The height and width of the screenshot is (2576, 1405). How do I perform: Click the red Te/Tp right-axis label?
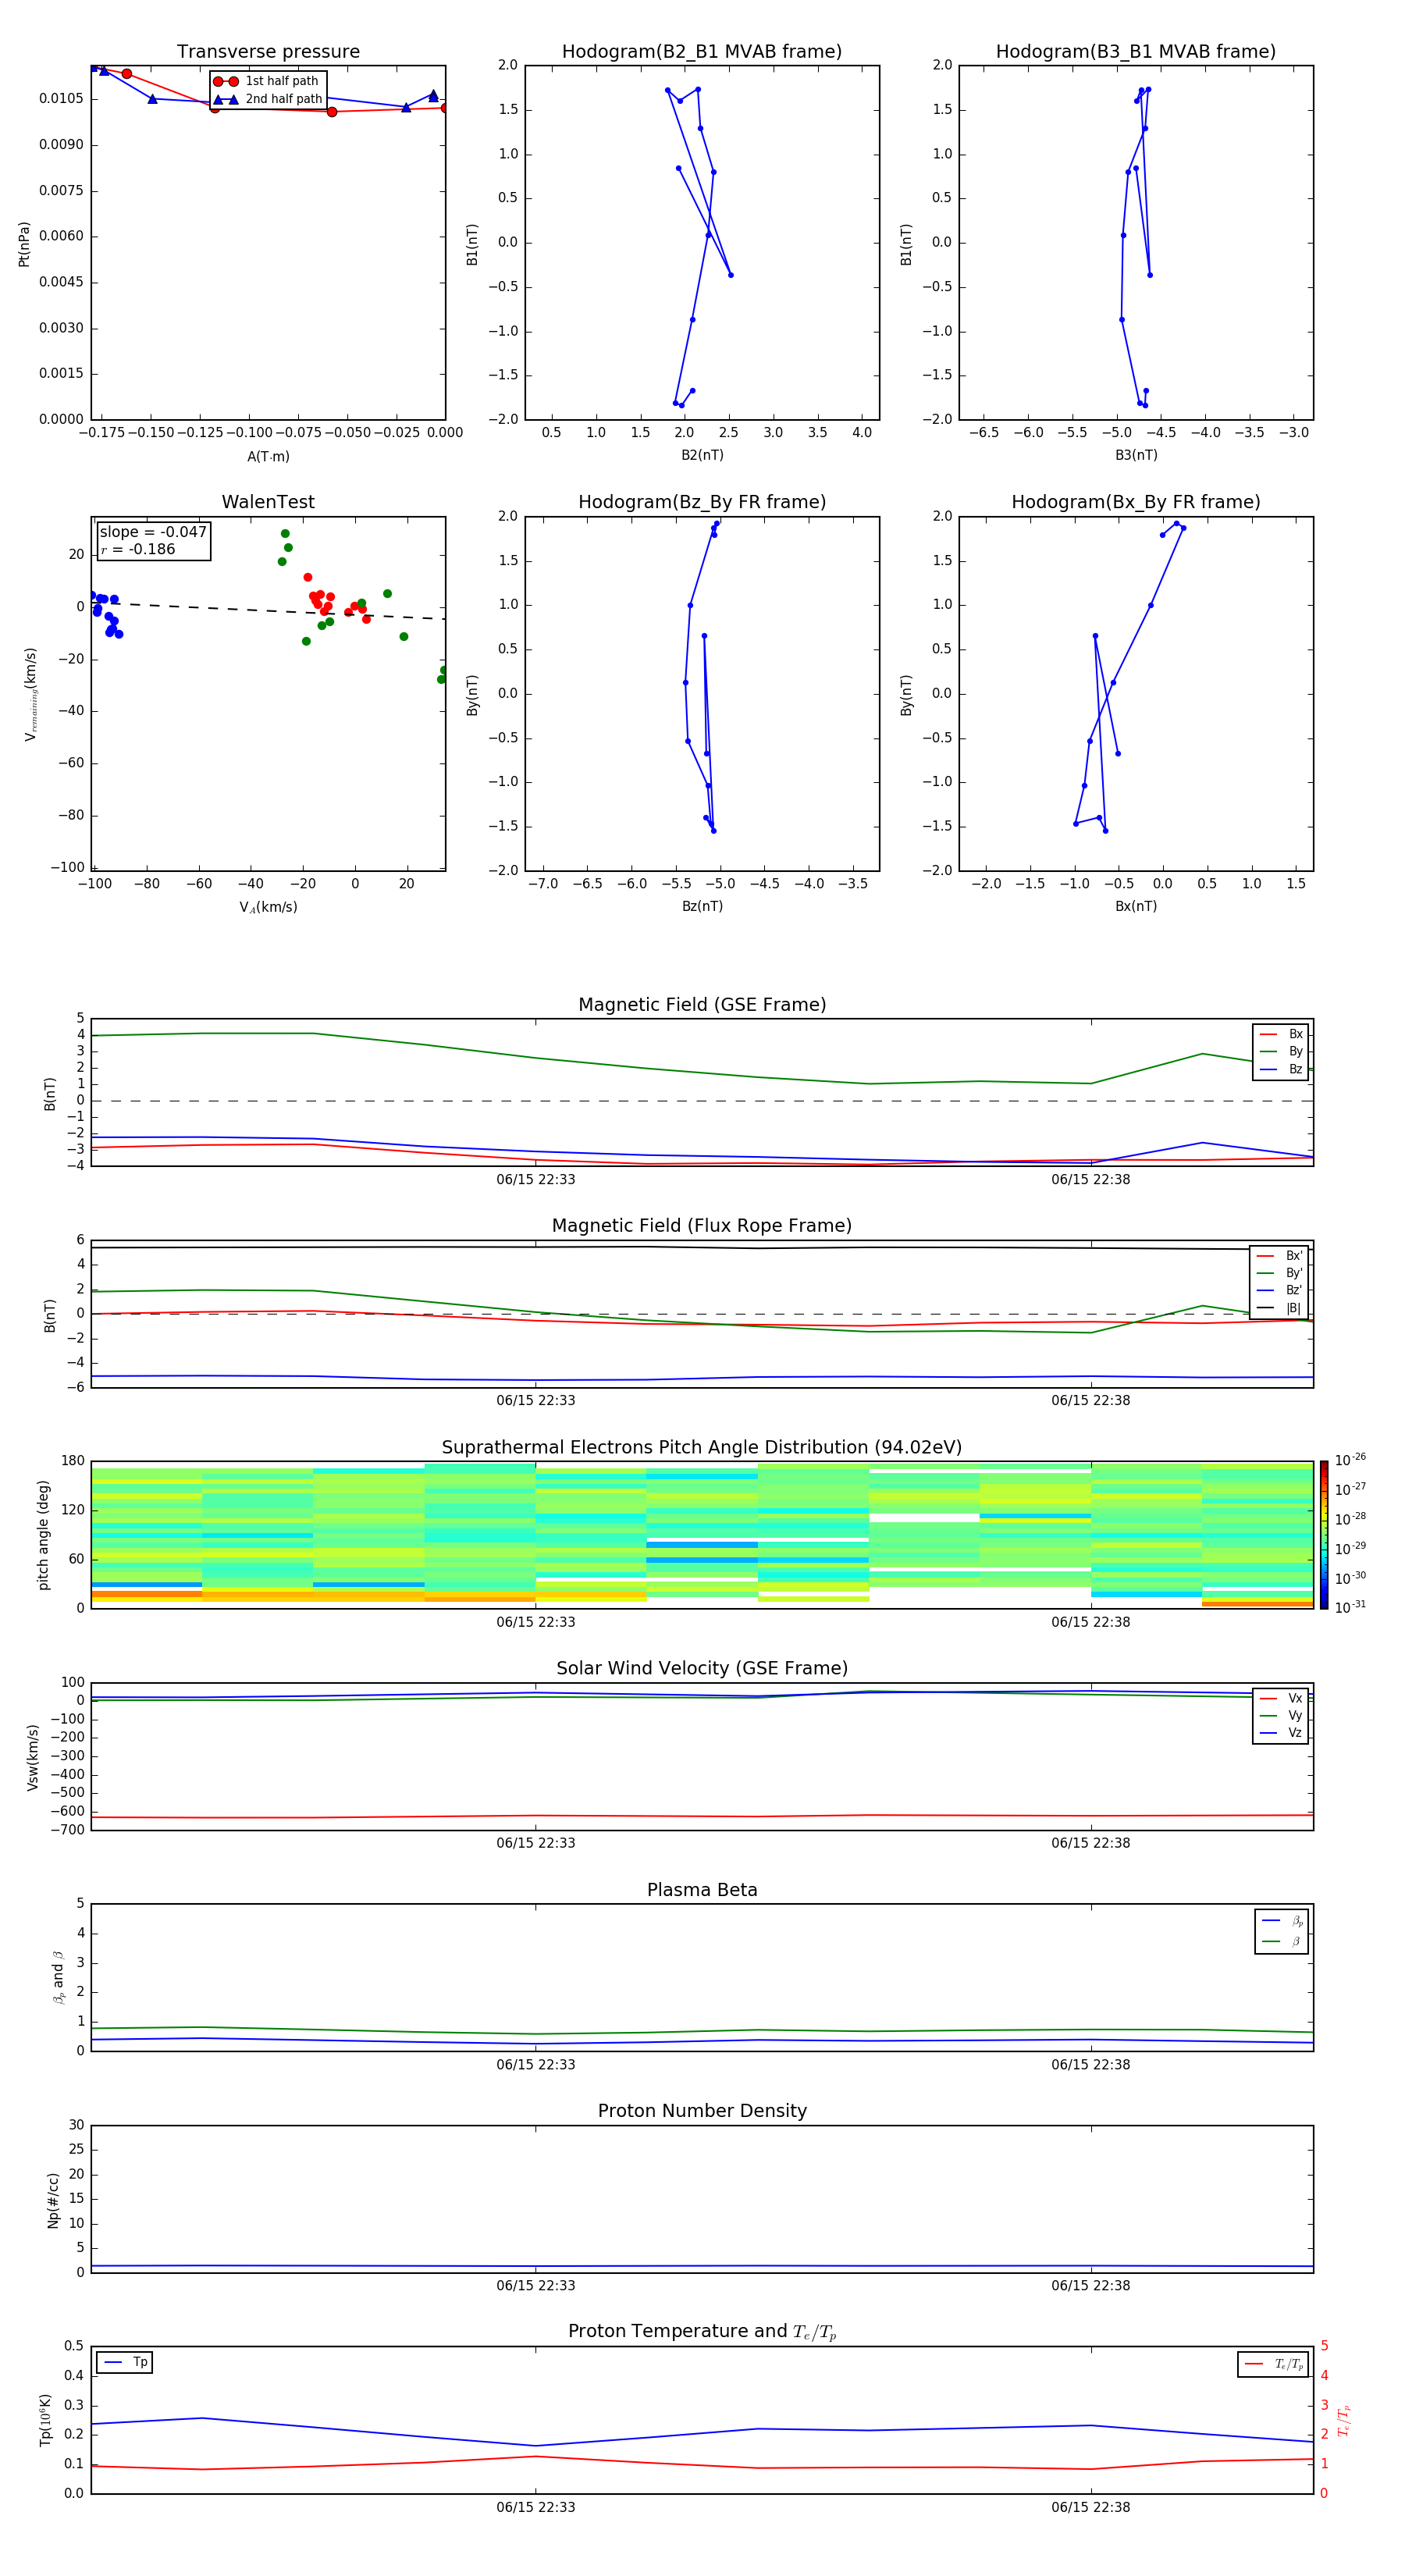[x=1344, y=2421]
